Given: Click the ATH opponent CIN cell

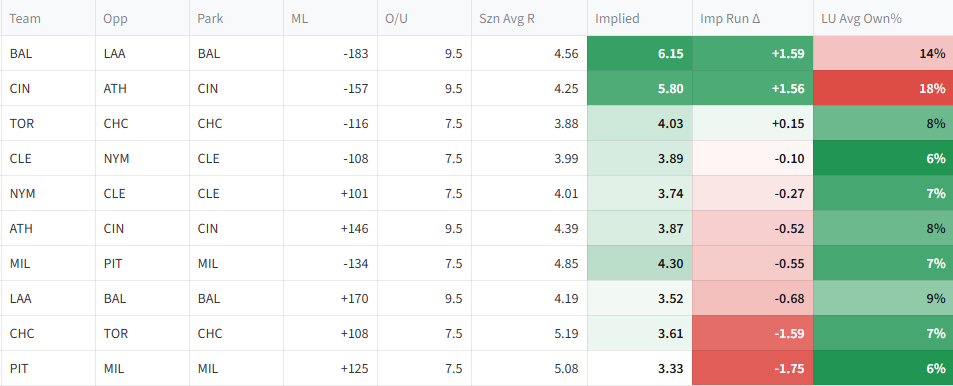Looking at the screenshot, I should pyautogui.click(x=142, y=229).
